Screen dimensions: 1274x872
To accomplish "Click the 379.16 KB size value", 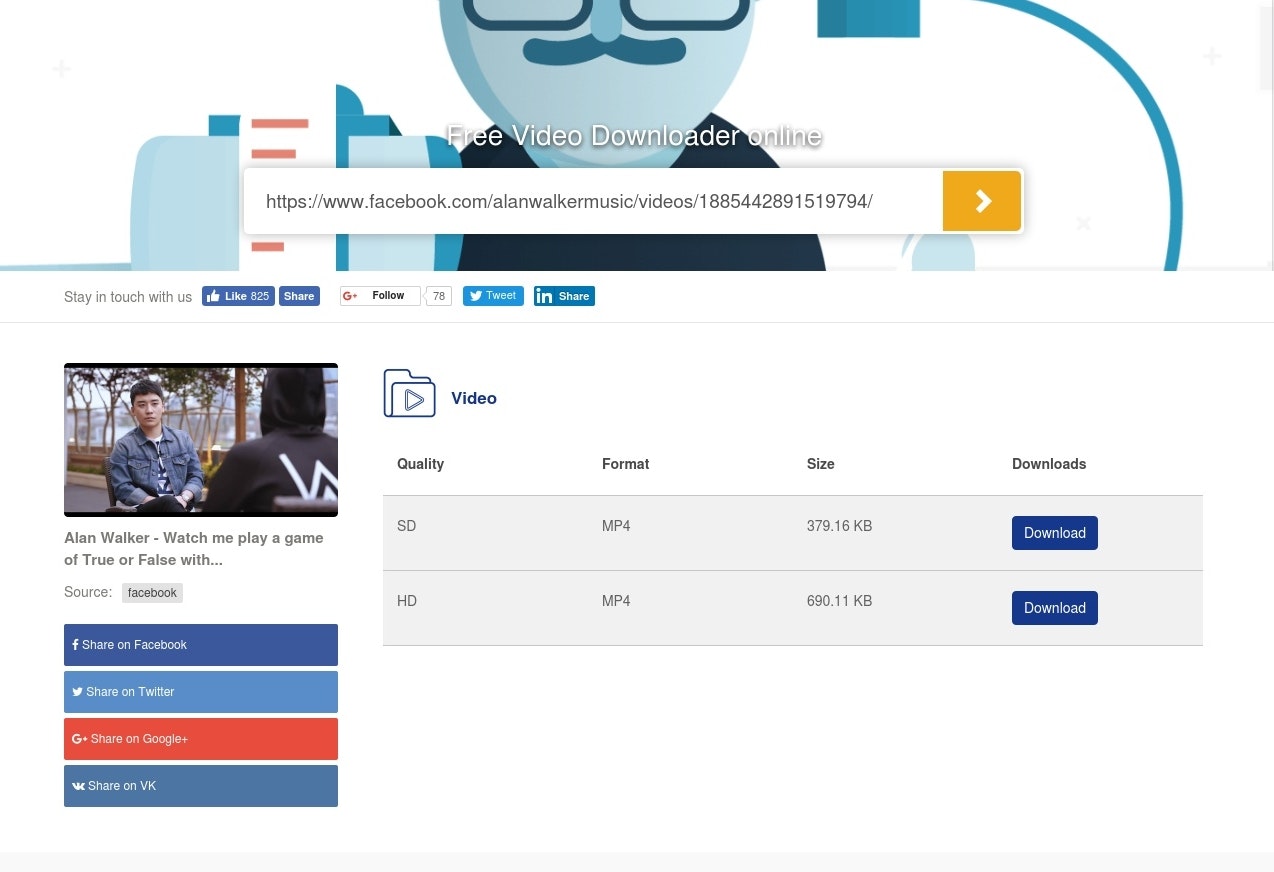I will pos(839,525).
